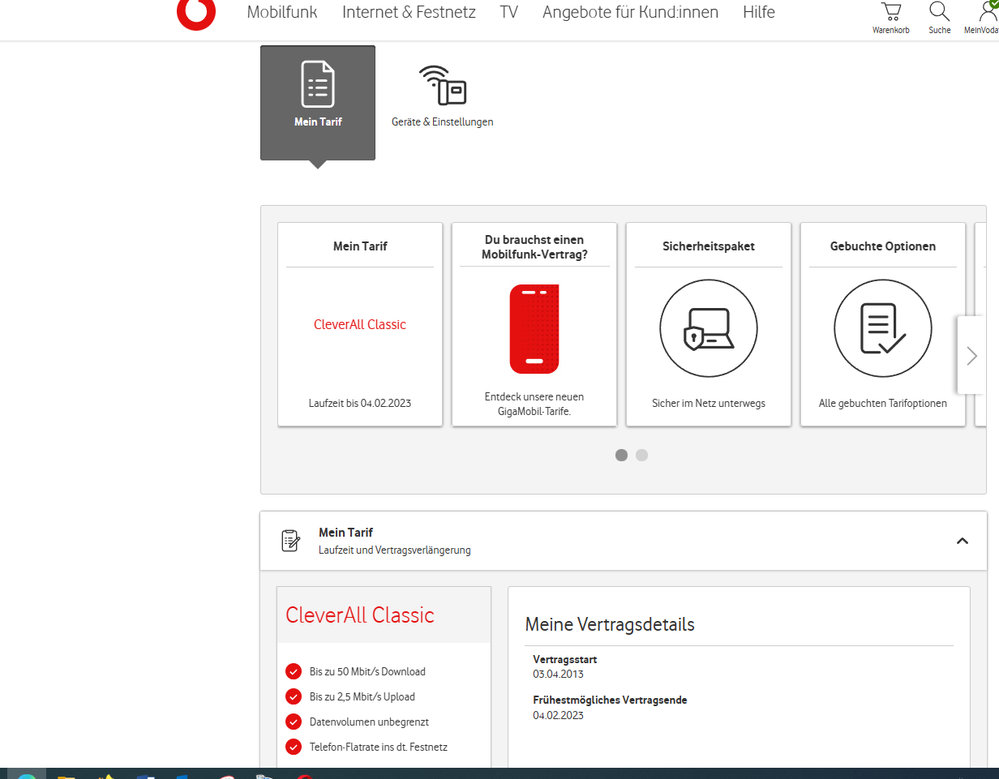
Task: Click the Sicherheitspaket card title
Action: click(x=708, y=247)
